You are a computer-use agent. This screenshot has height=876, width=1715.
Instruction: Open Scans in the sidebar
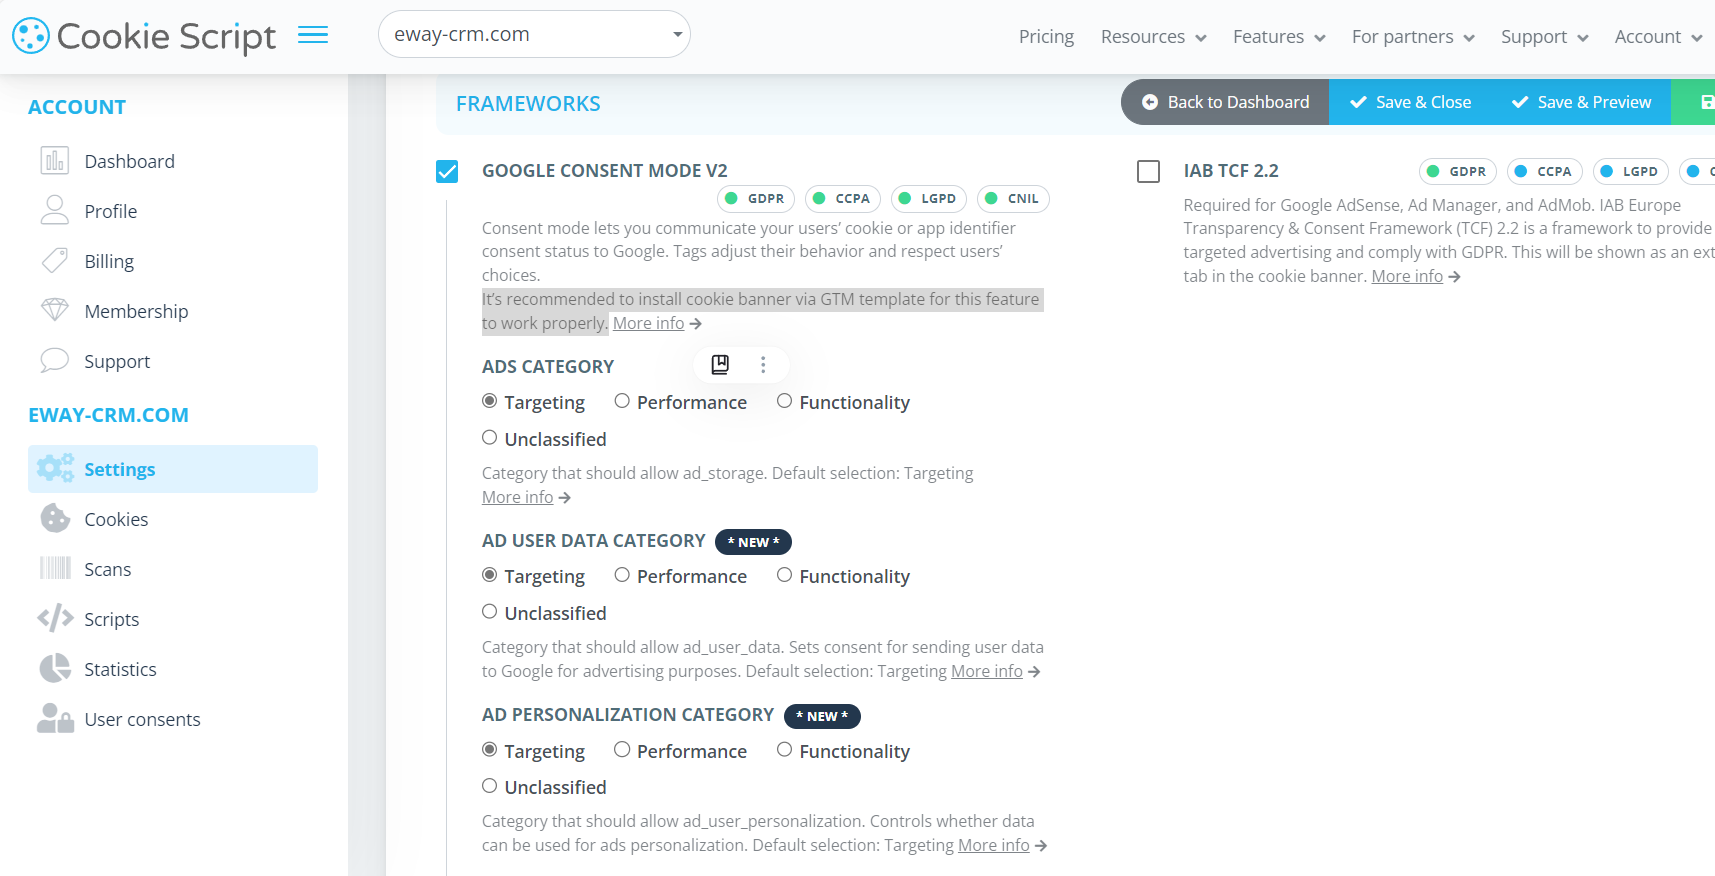107,569
